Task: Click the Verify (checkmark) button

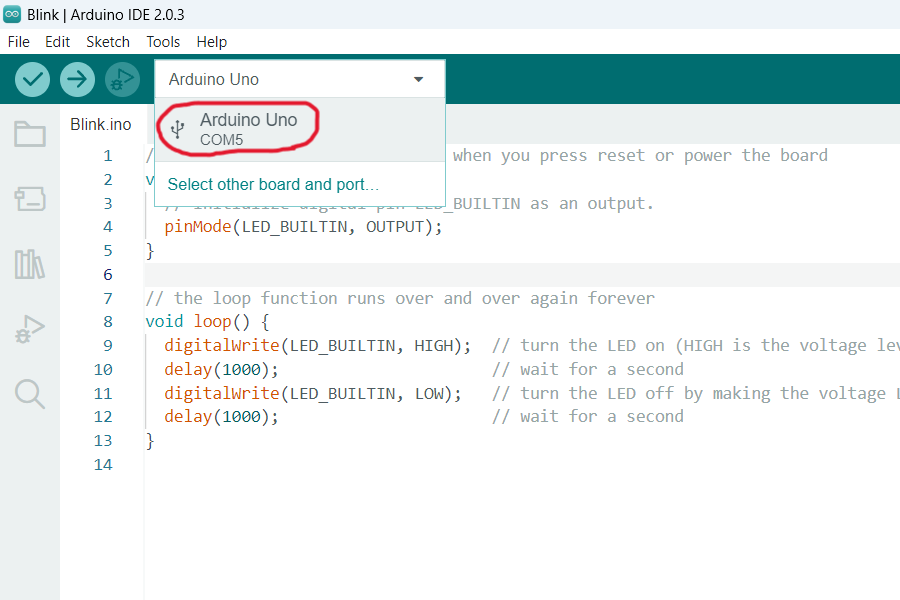Action: pyautogui.click(x=31, y=79)
